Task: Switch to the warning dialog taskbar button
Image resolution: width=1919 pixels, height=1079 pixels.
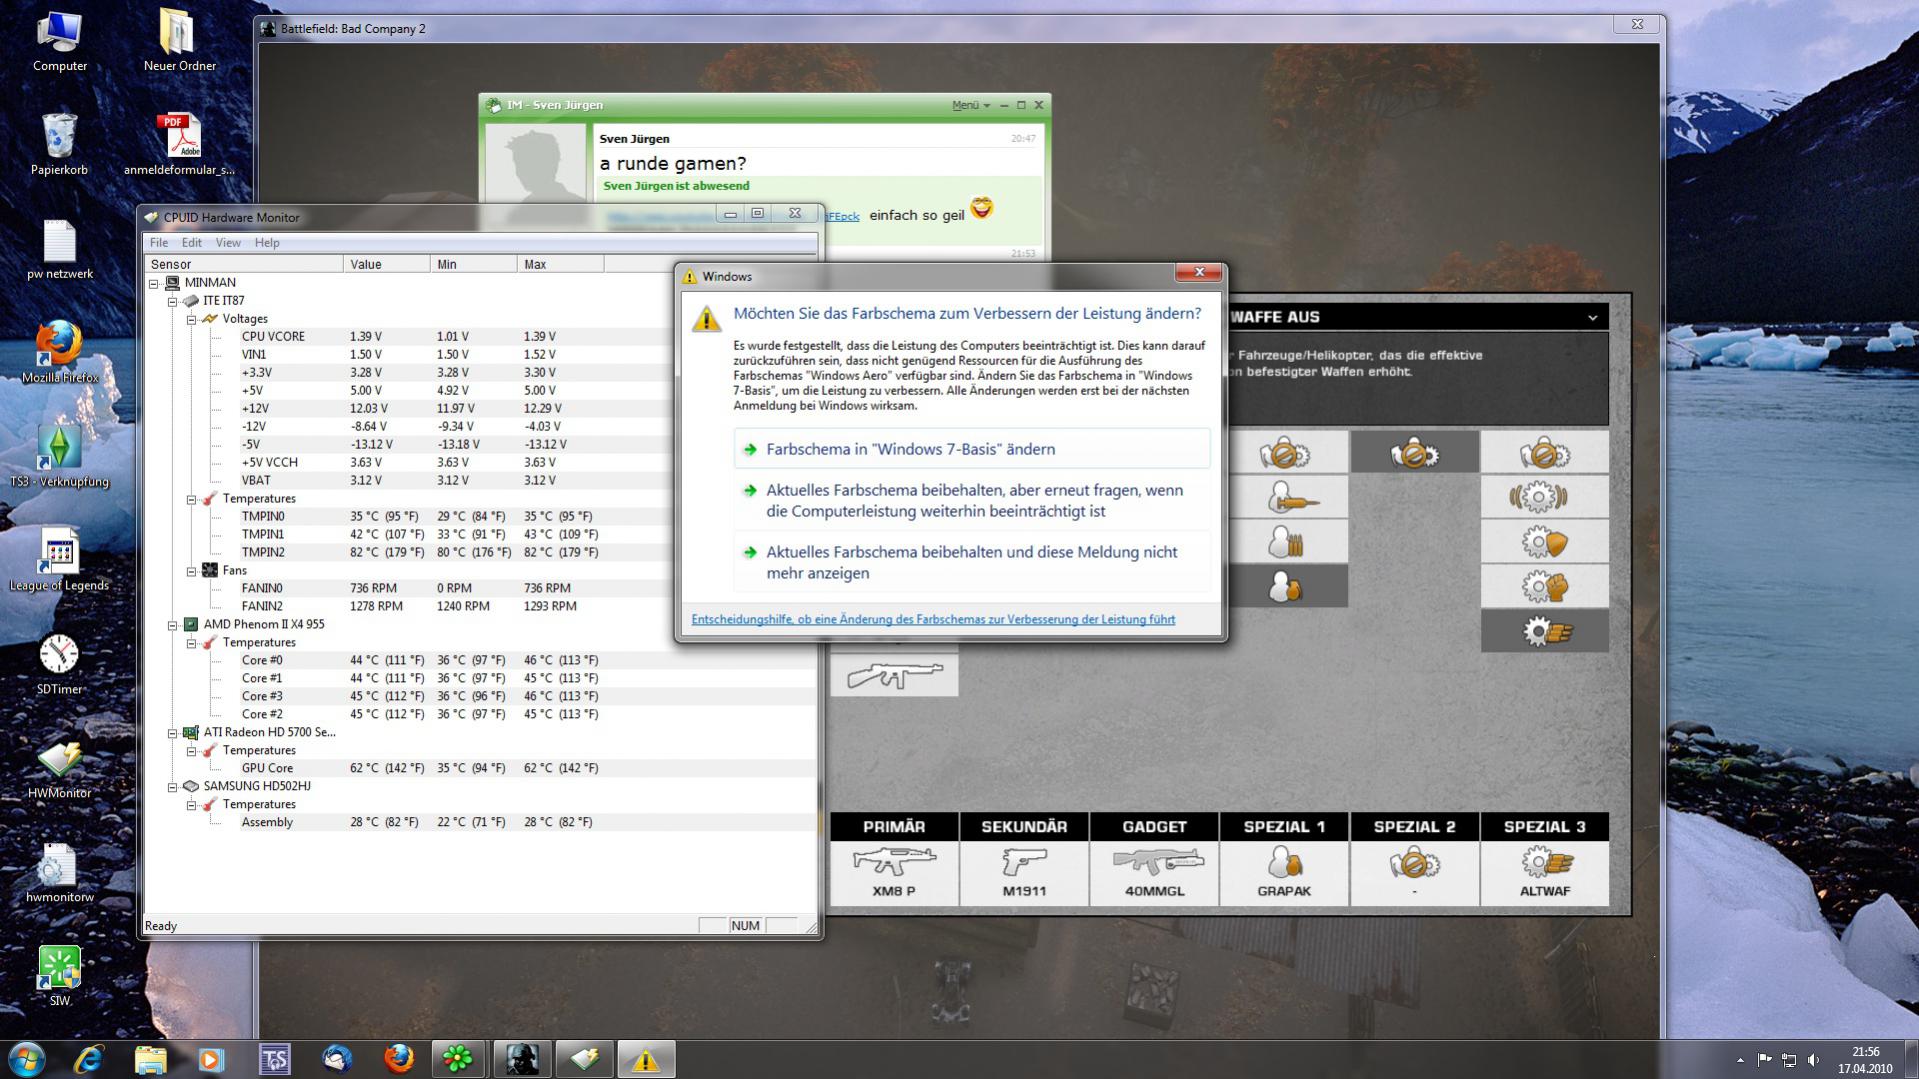Action: (x=646, y=1059)
